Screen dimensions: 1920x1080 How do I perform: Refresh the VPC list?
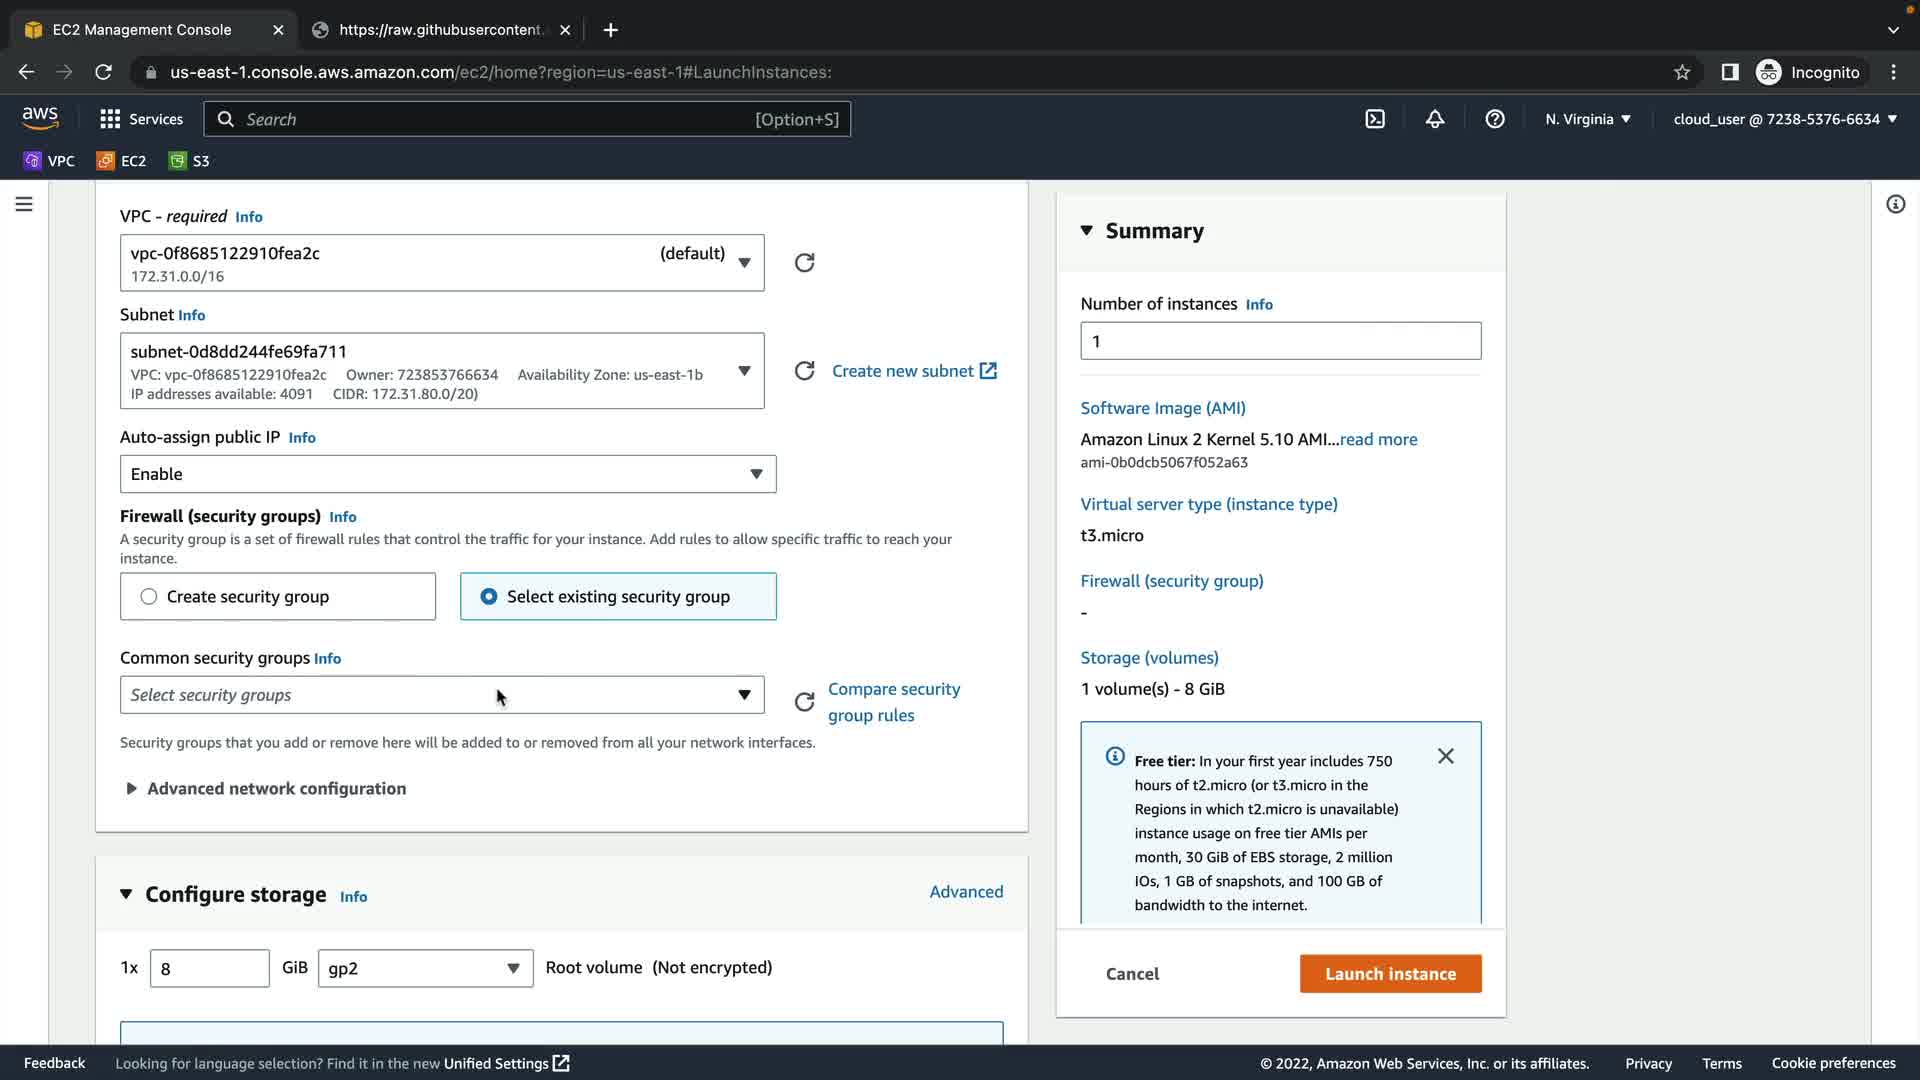804,263
